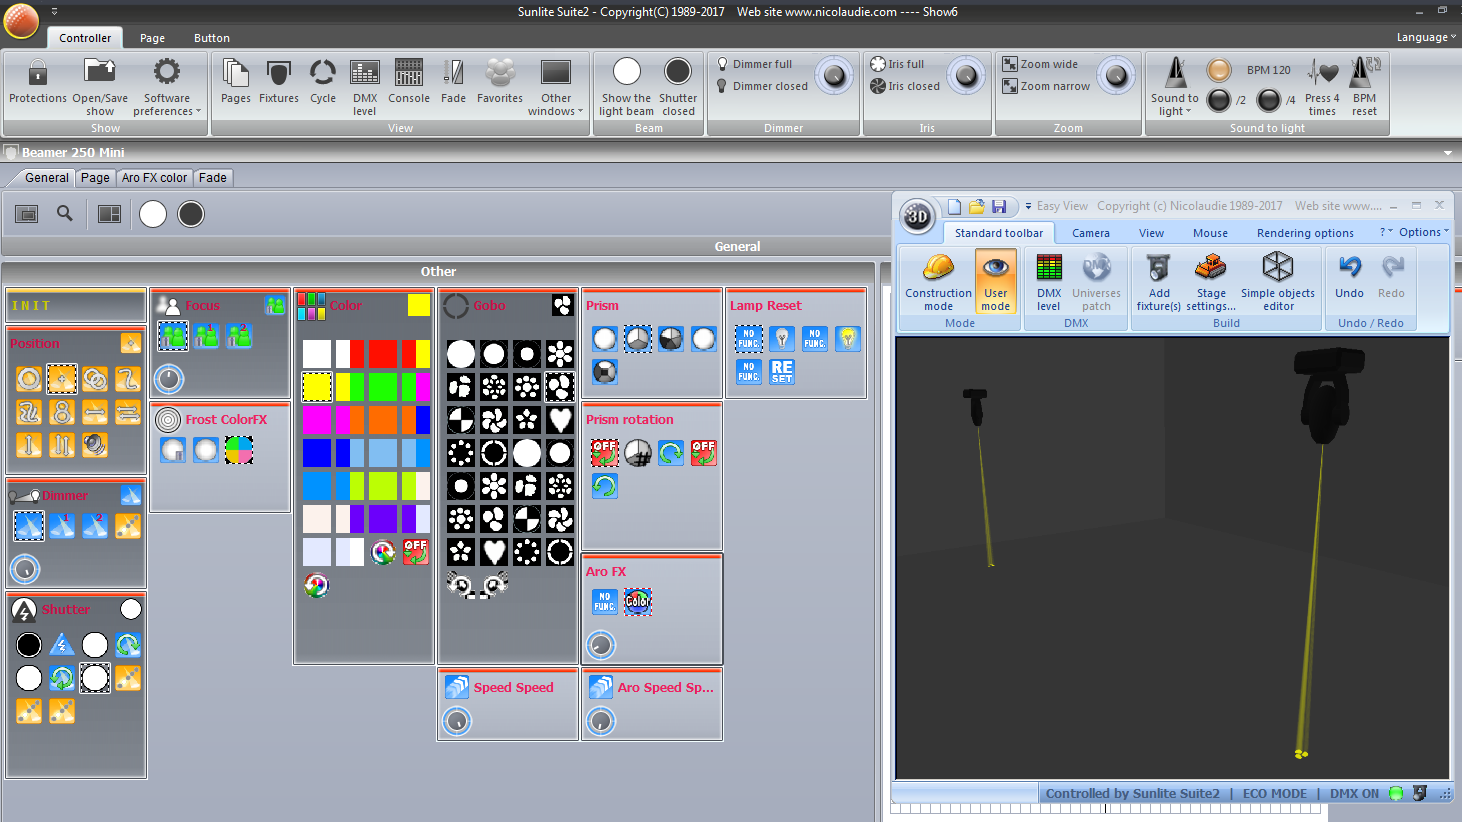1462x822 pixels.
Task: Click the search magnifier icon
Action: 65,213
